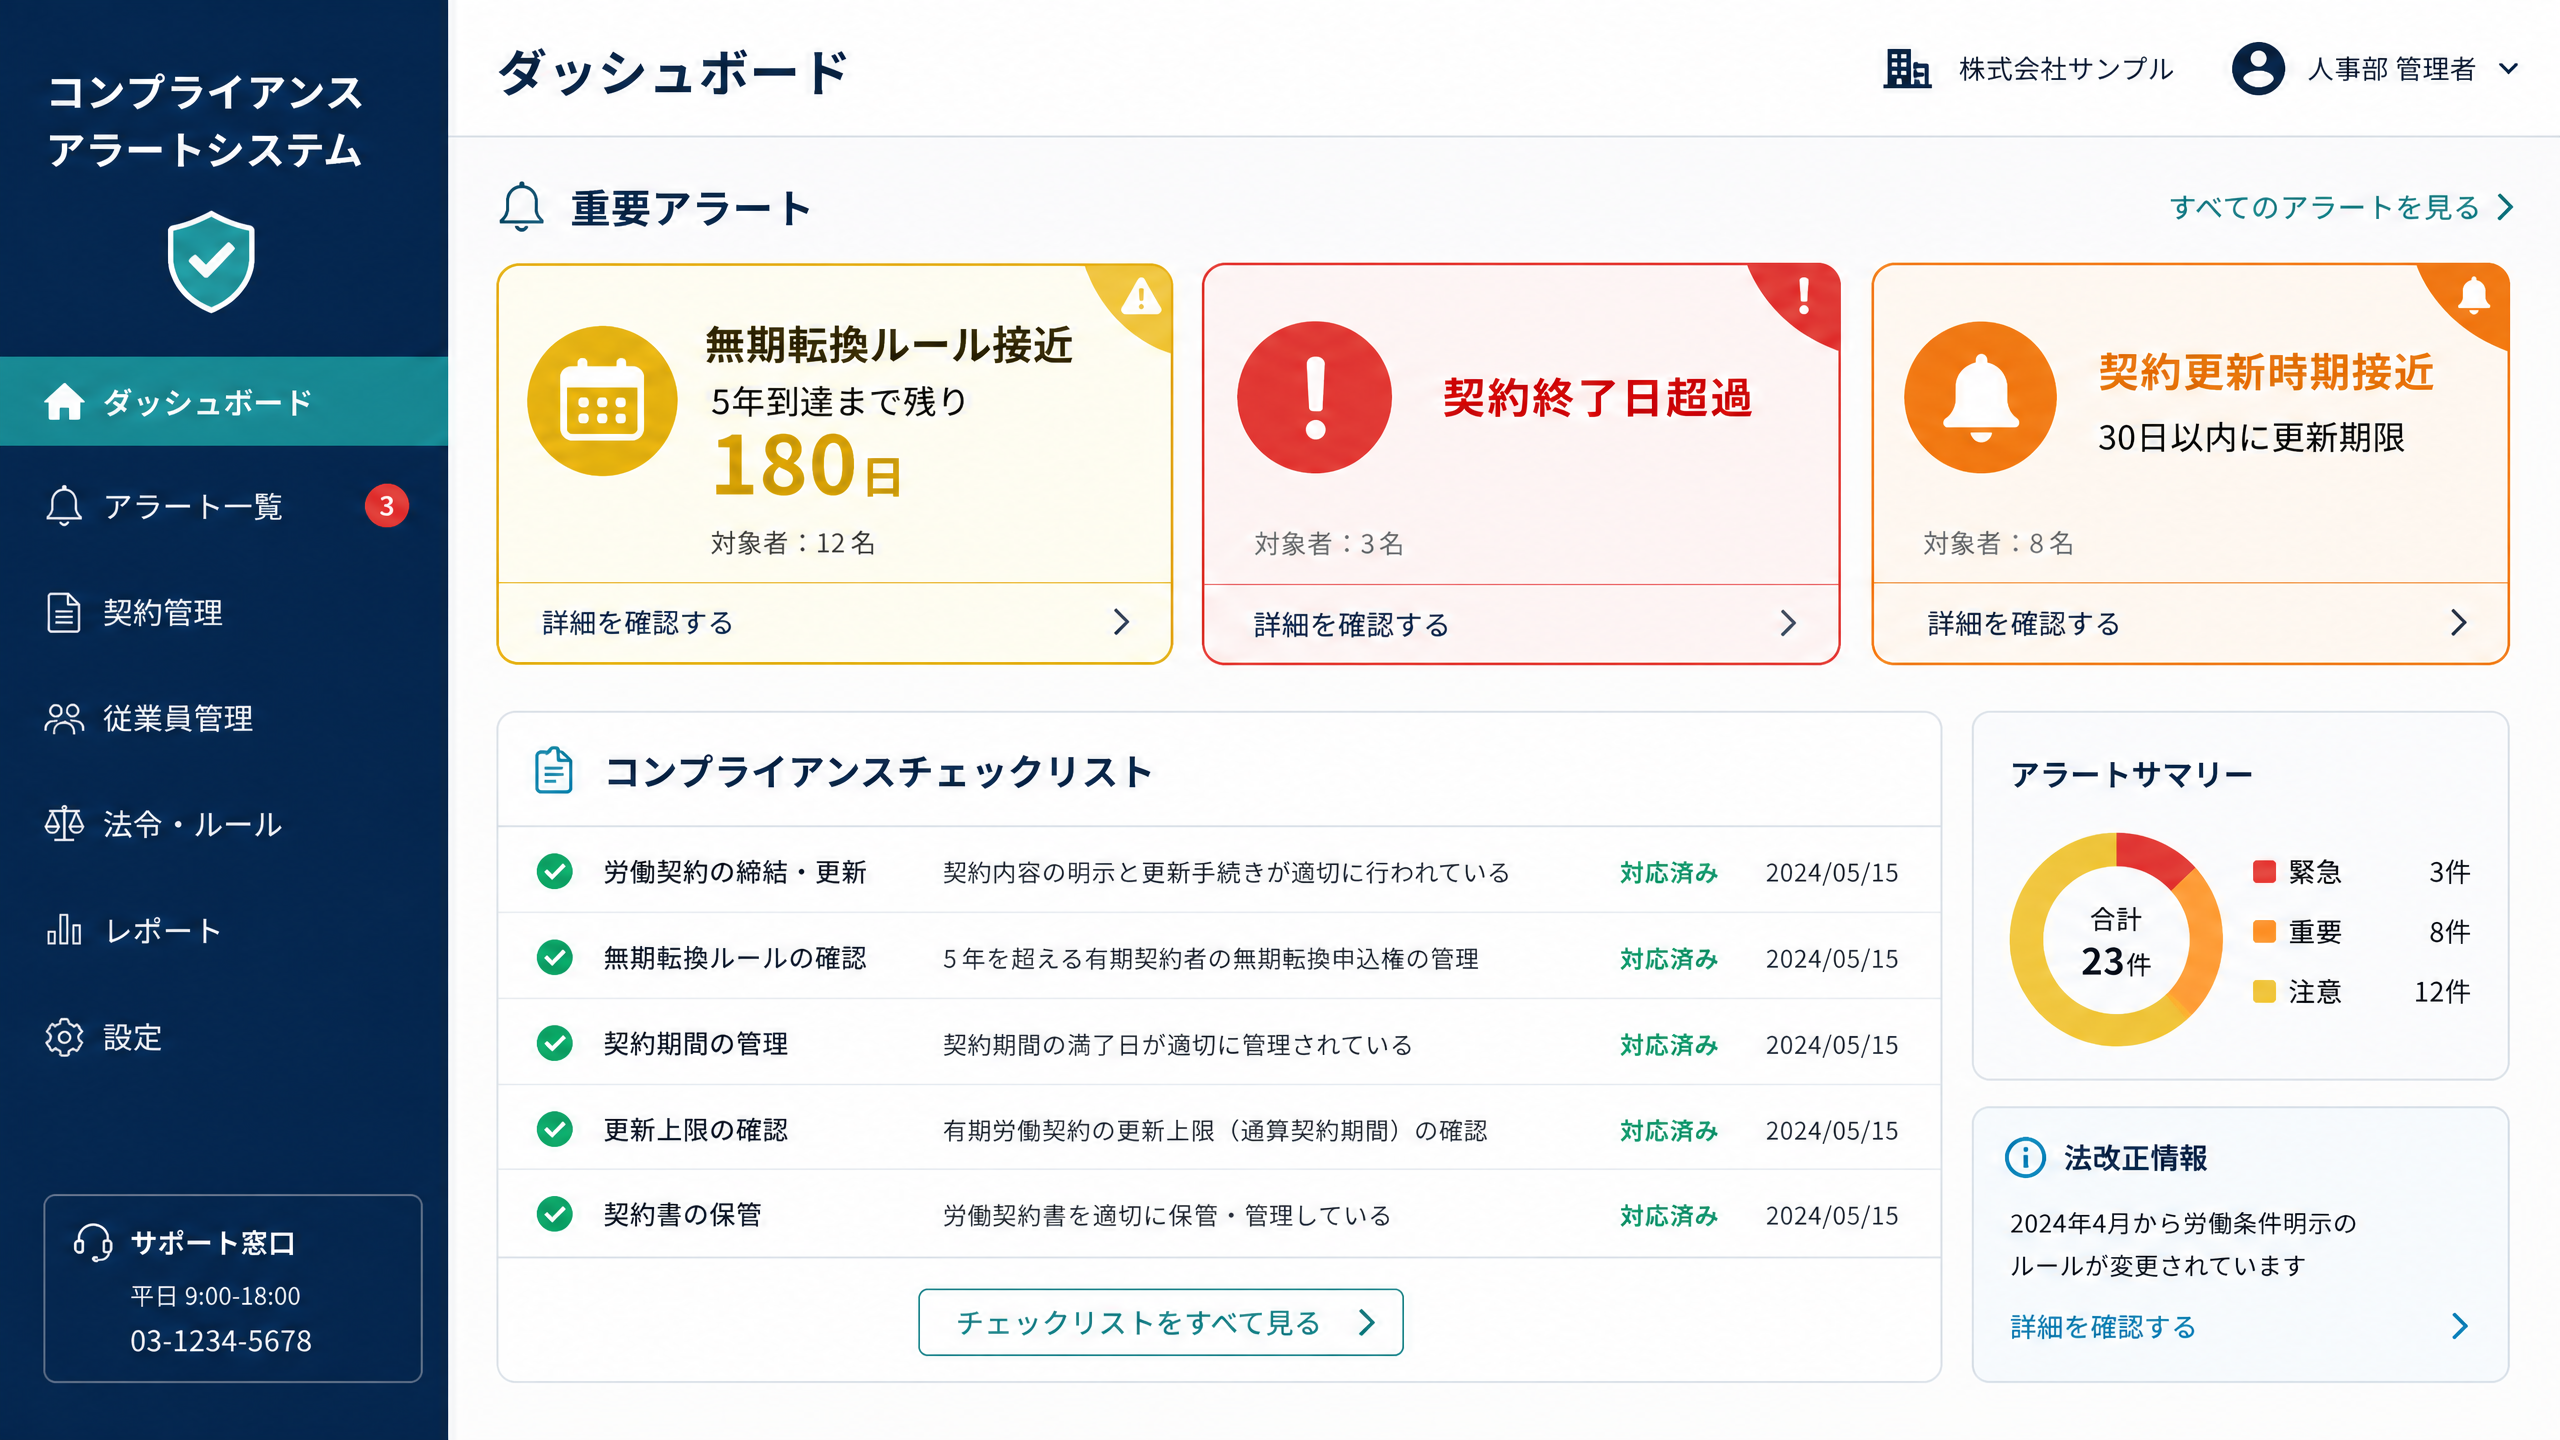
Task: Click the user avatar icon in header
Action: [x=2258, y=69]
